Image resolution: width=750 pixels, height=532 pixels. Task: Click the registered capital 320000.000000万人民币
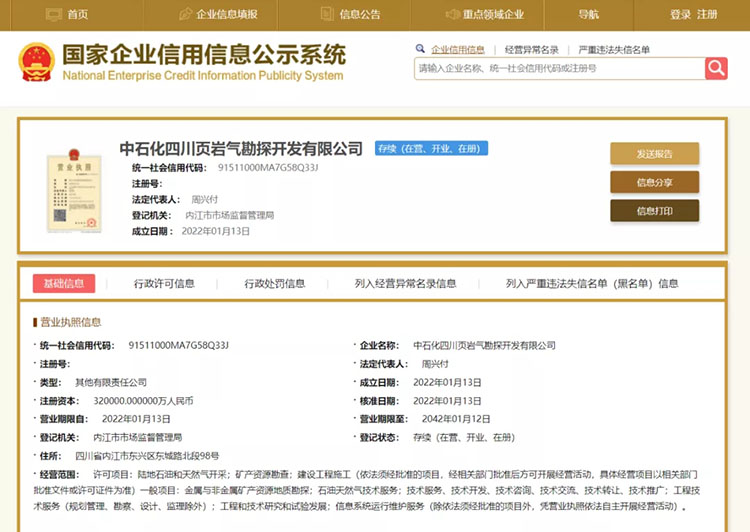[x=143, y=401]
